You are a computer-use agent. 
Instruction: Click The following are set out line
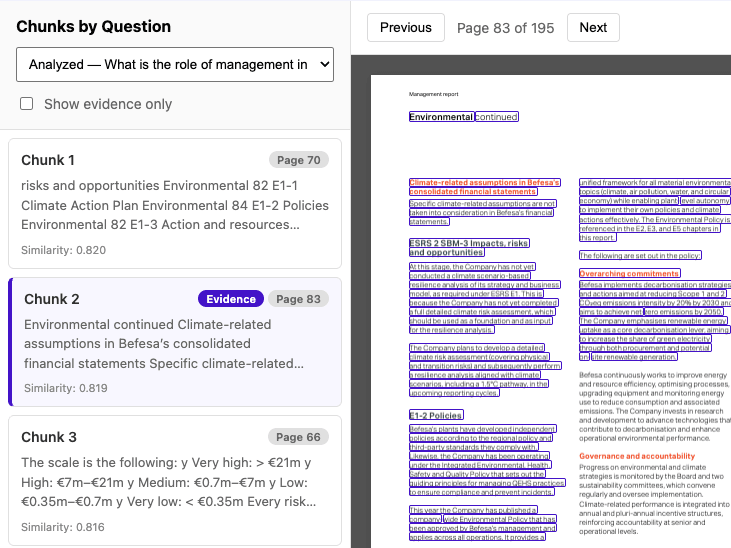point(640,256)
